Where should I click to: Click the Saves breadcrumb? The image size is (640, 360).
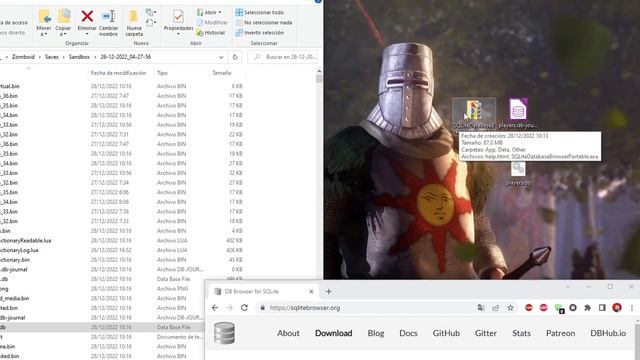(x=51, y=57)
